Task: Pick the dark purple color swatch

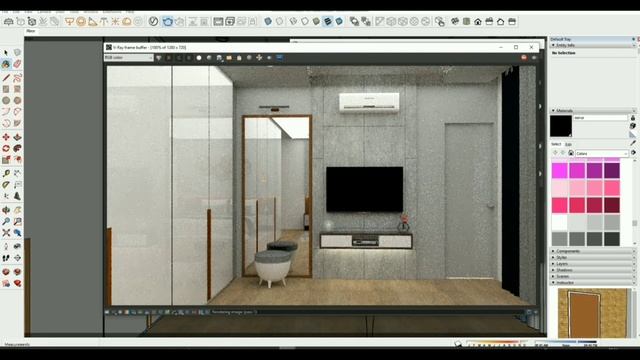Action: (x=612, y=170)
